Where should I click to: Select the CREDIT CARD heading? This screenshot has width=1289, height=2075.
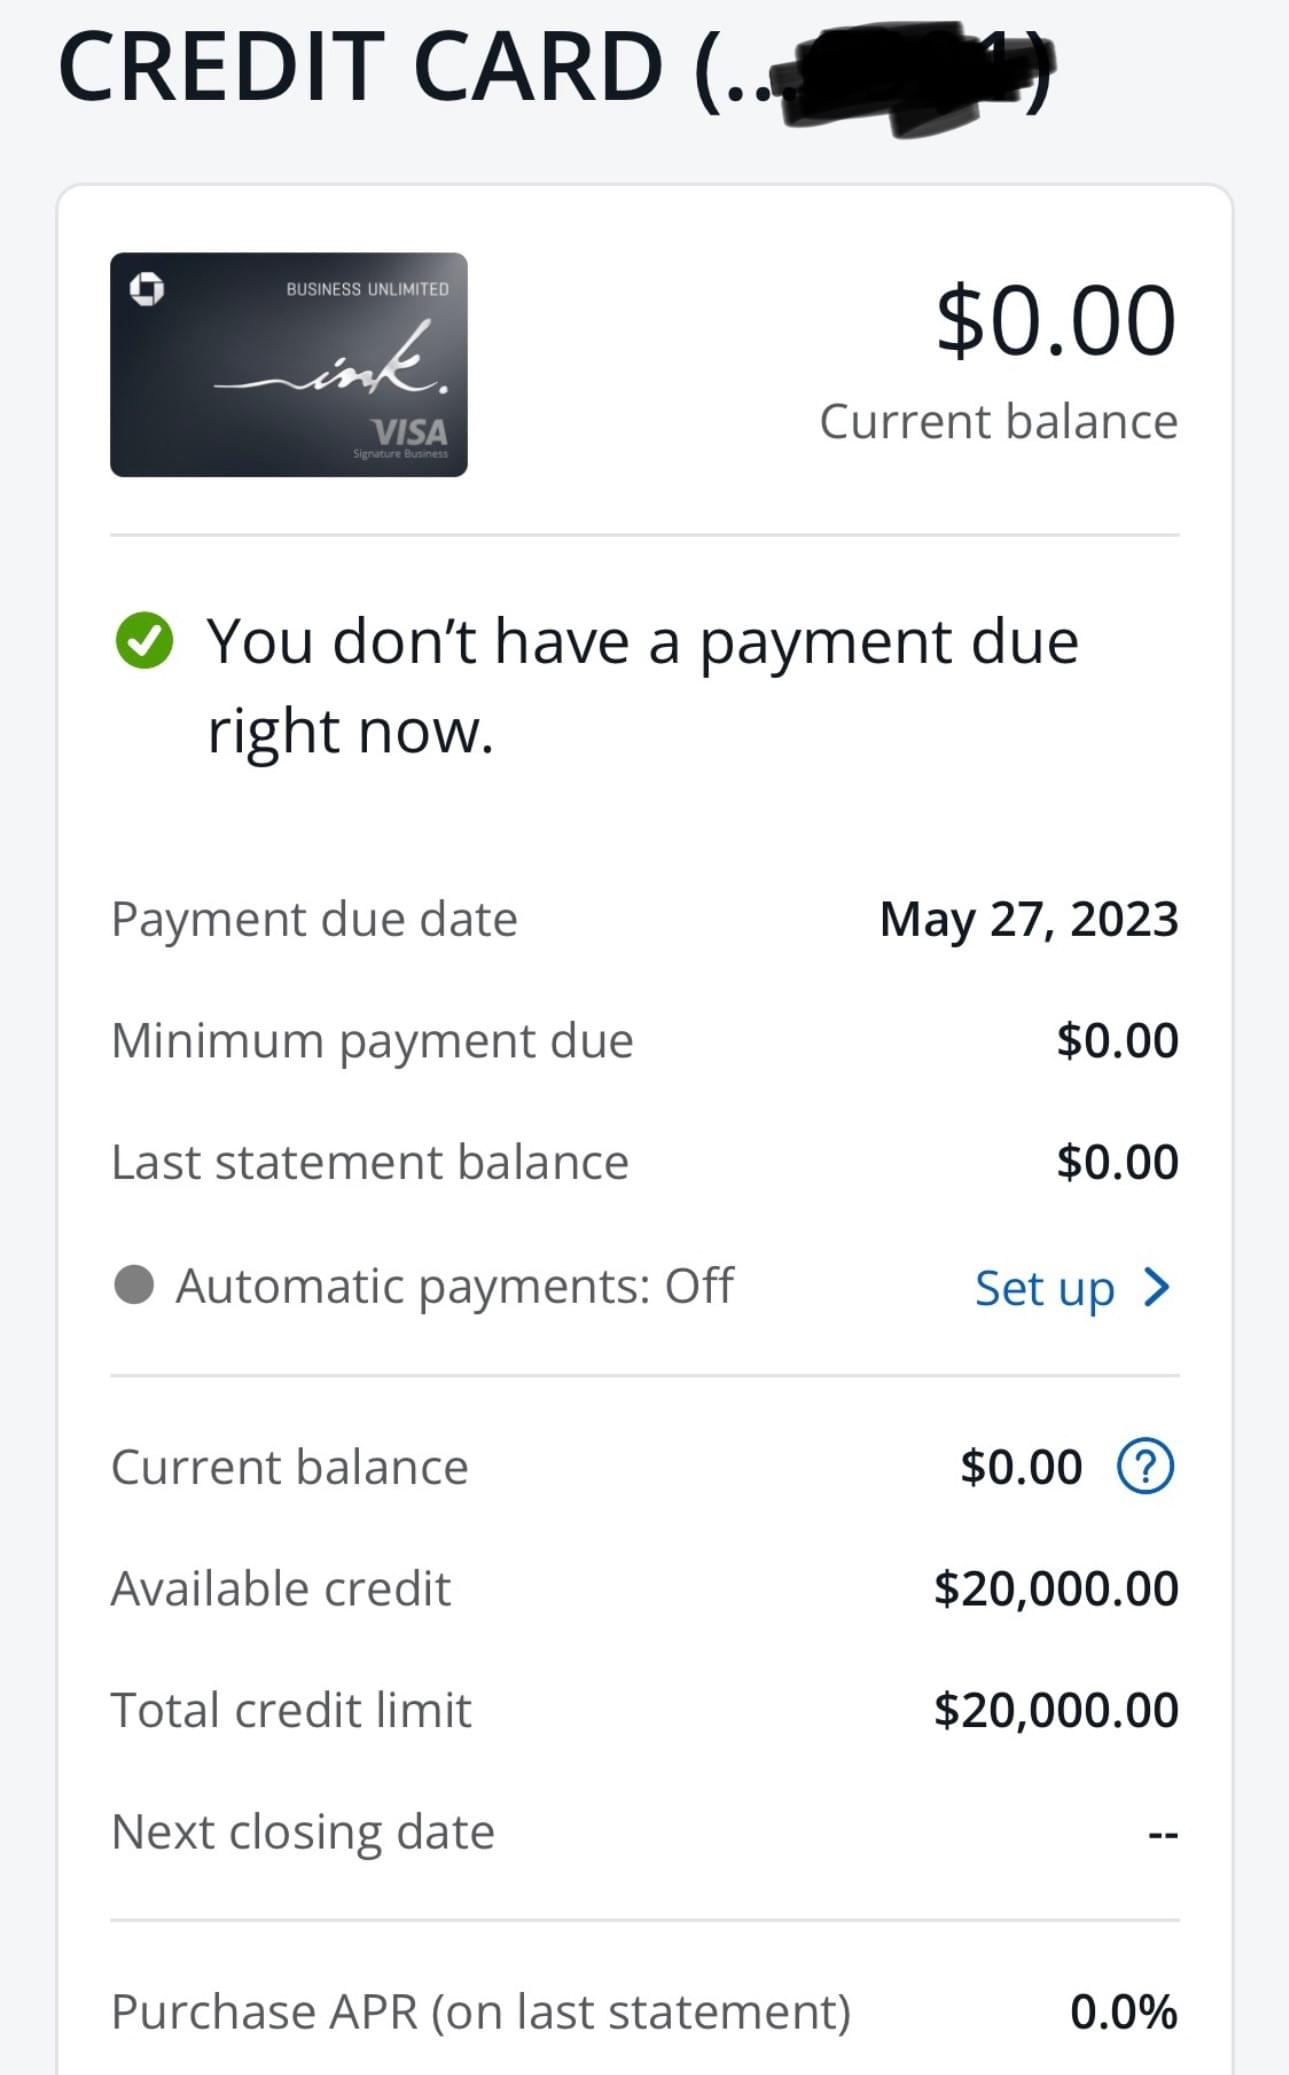(360, 68)
